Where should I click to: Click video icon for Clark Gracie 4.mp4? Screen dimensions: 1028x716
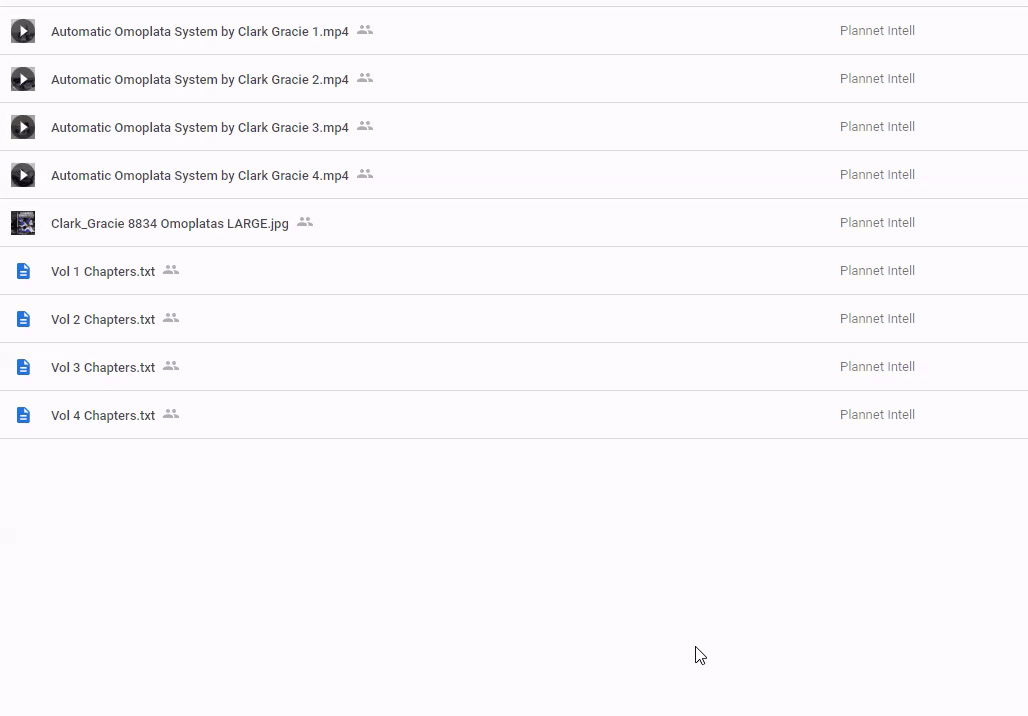click(x=23, y=175)
